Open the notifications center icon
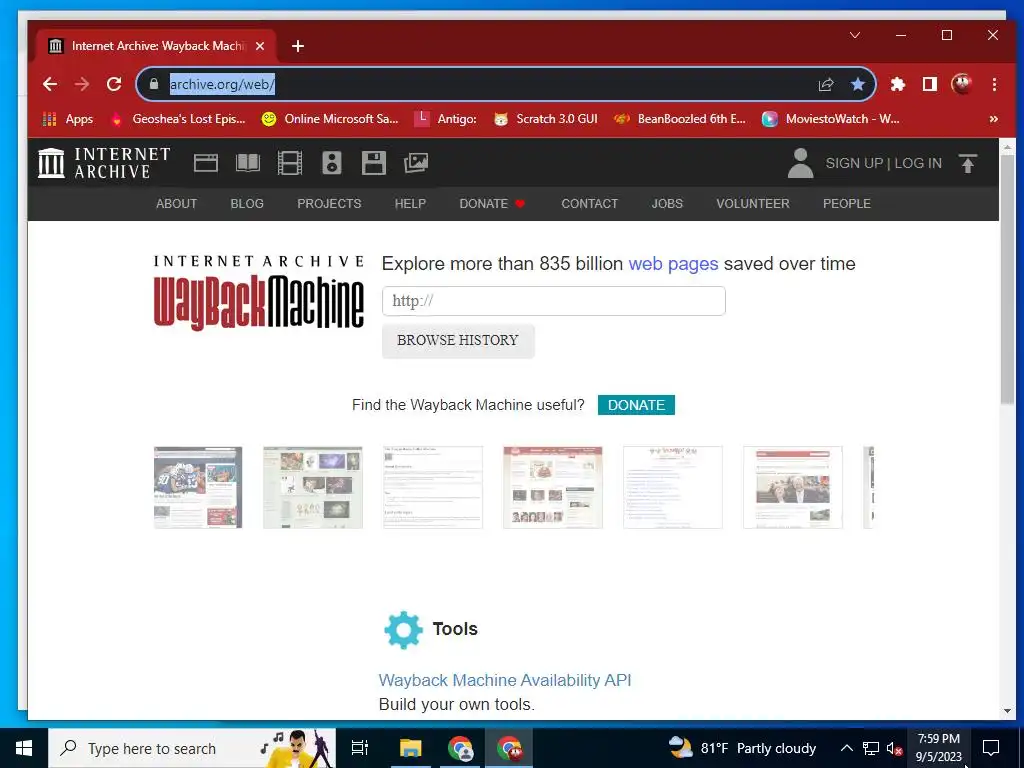The width and height of the screenshot is (1024, 768). click(991, 748)
